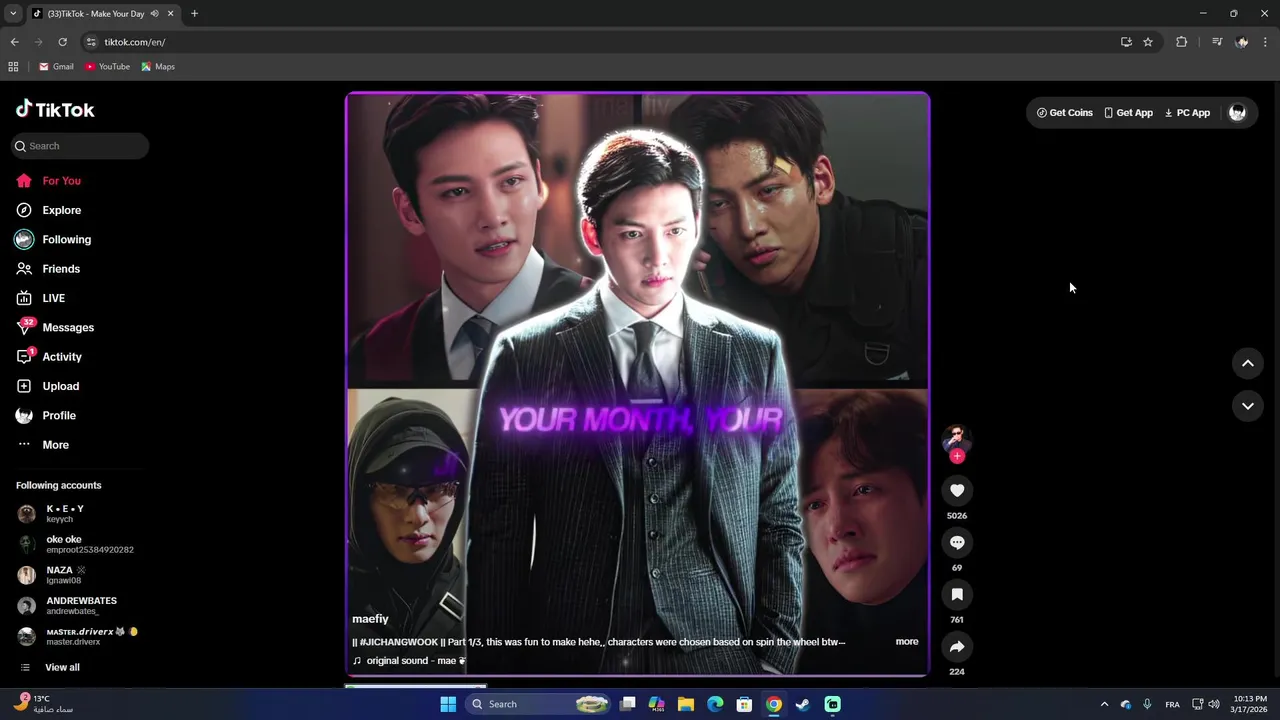Open Steam from taskbar

802,704
